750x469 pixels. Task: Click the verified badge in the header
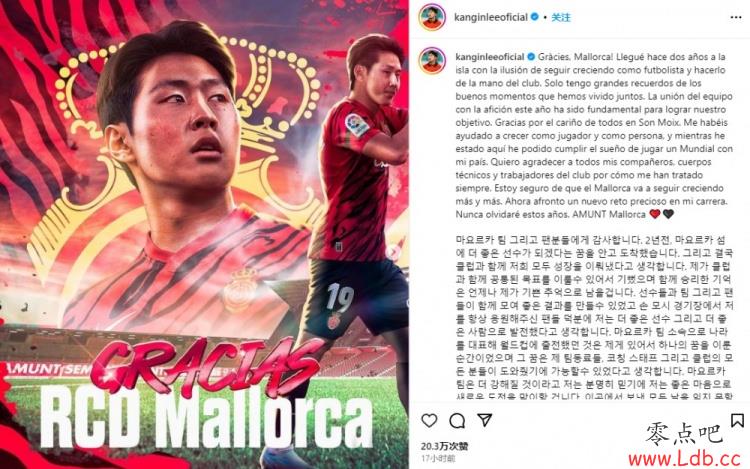click(x=535, y=17)
